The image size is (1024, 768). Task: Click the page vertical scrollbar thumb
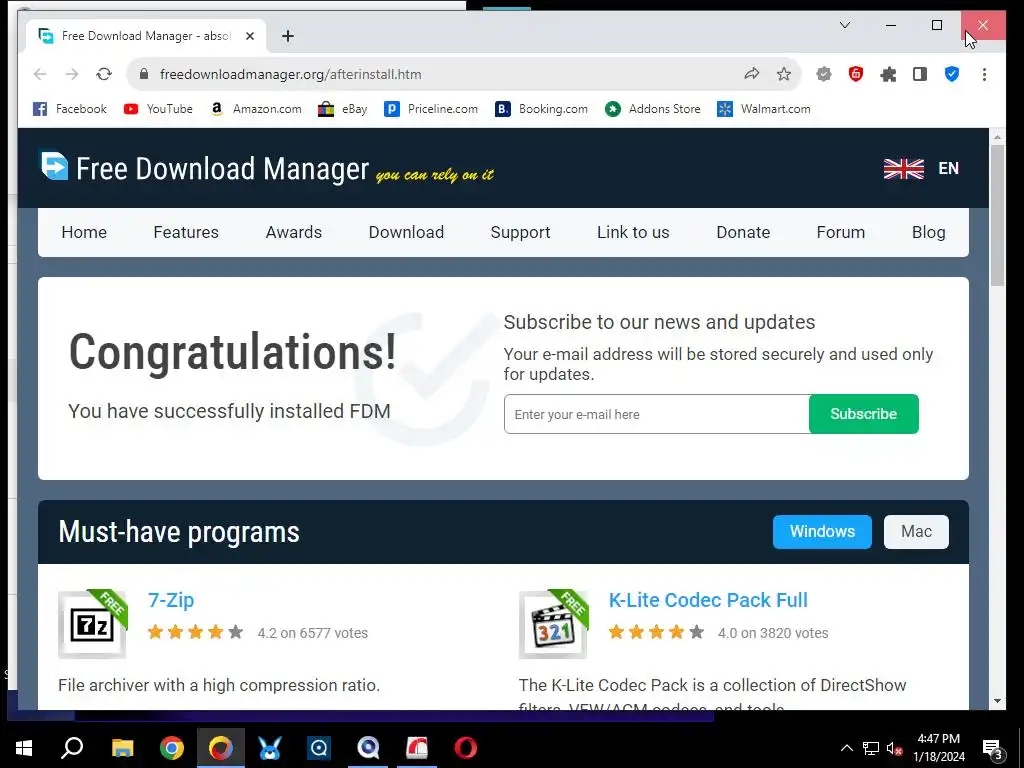coord(997,216)
